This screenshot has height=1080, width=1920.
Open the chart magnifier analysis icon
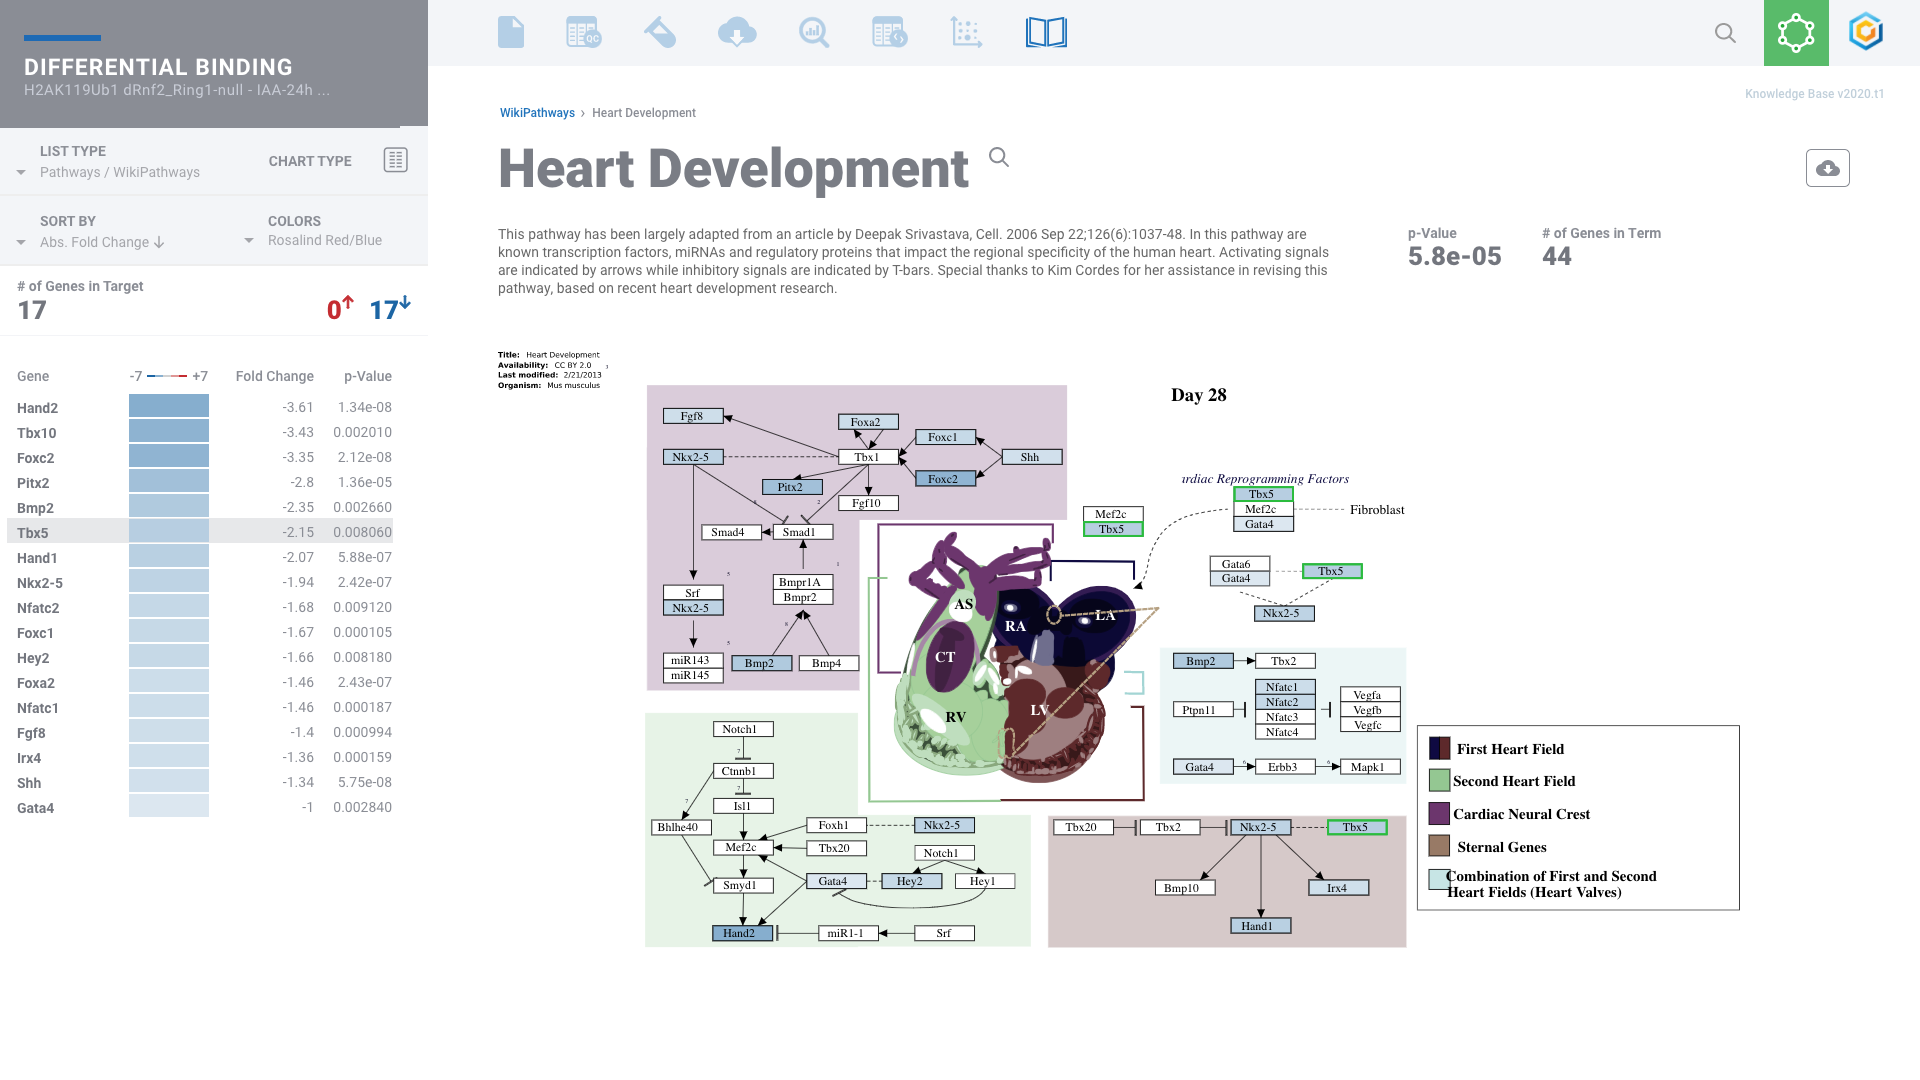(813, 32)
